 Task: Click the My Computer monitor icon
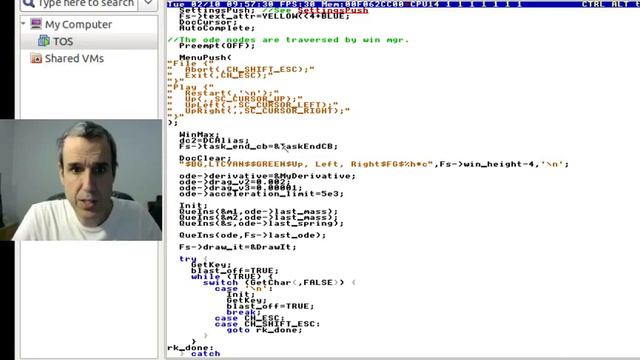coord(36,24)
